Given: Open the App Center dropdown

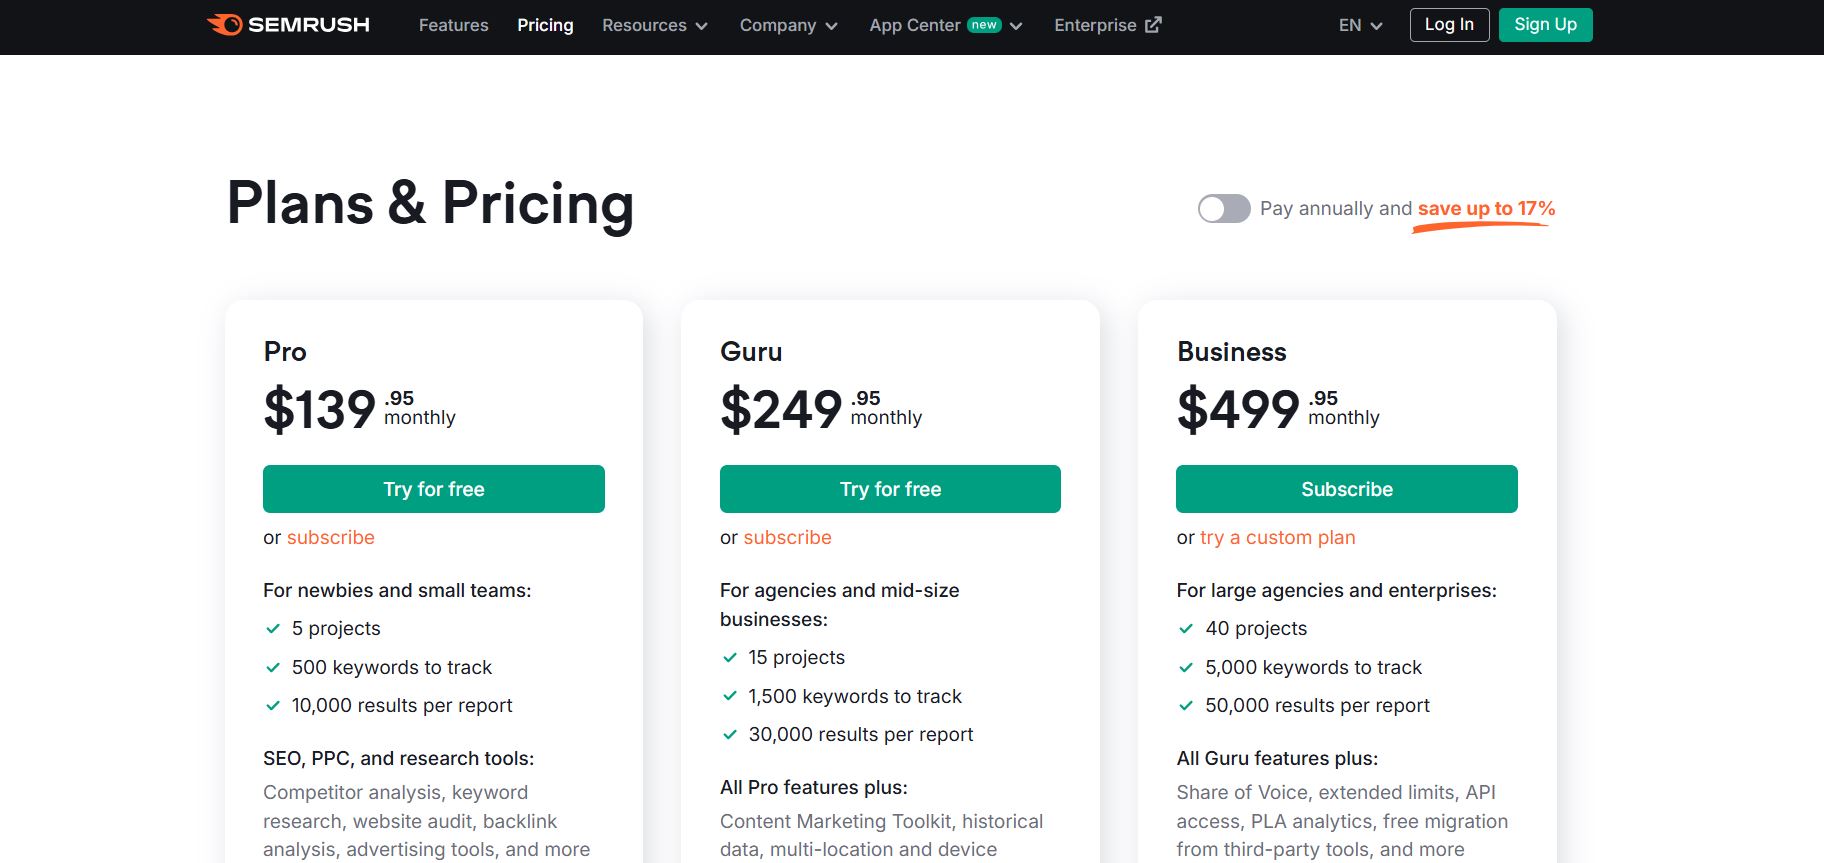Looking at the screenshot, I should (946, 25).
